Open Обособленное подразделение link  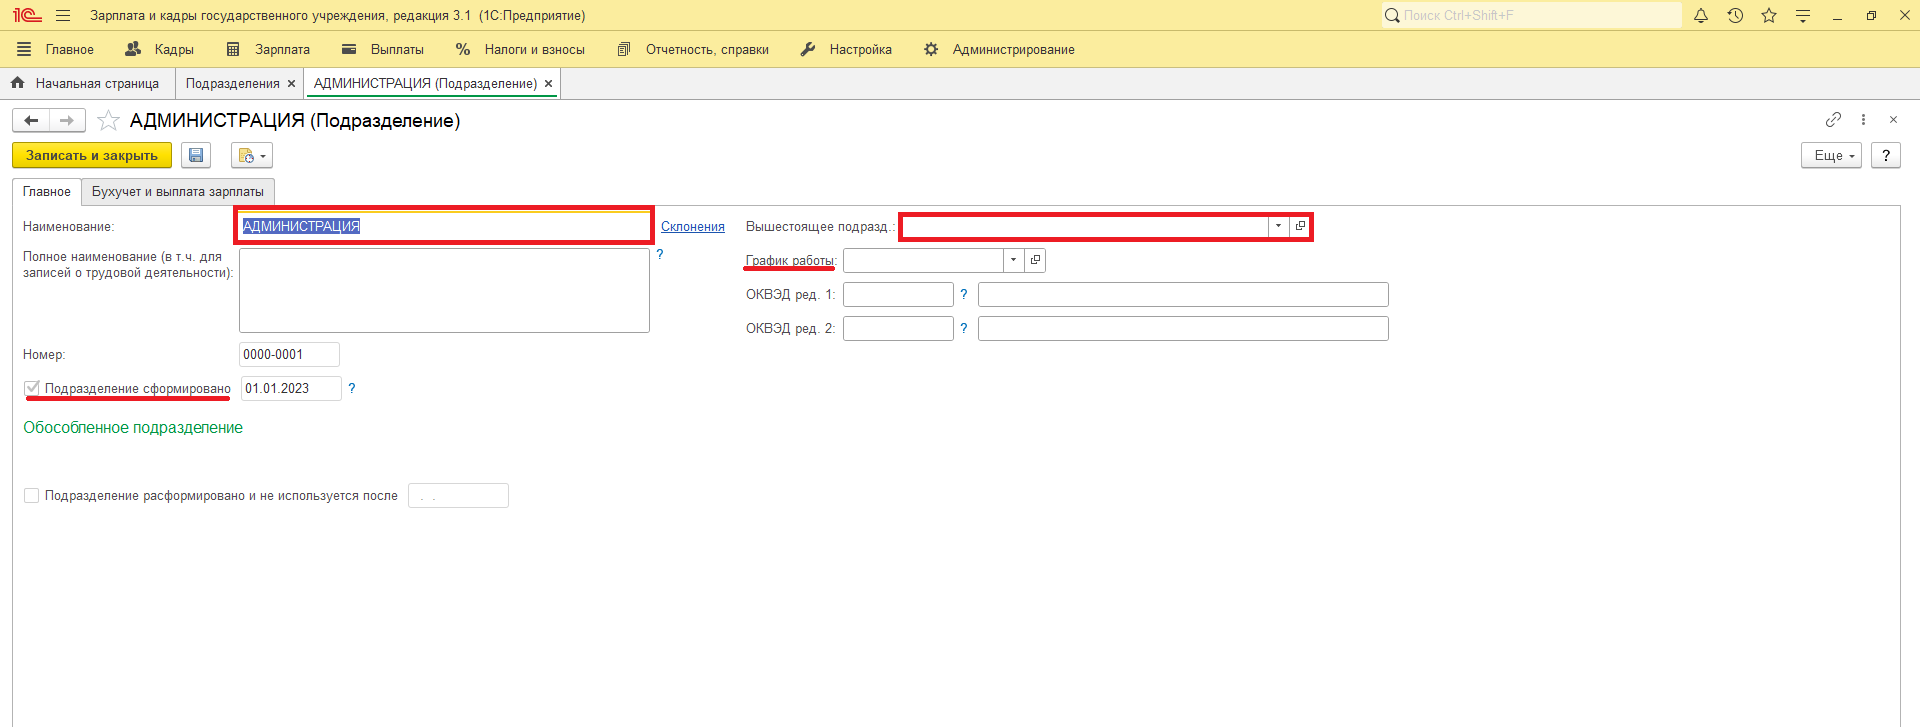click(x=133, y=427)
